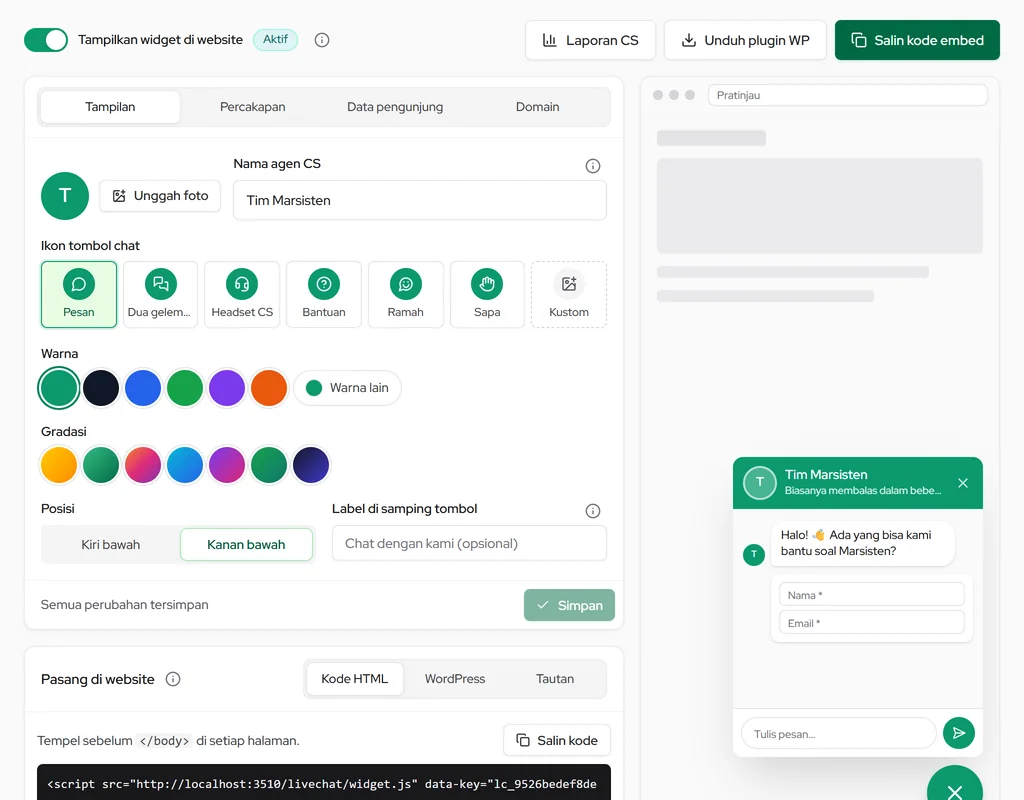
Task: Open the Data pengunjung tab
Action: (395, 106)
